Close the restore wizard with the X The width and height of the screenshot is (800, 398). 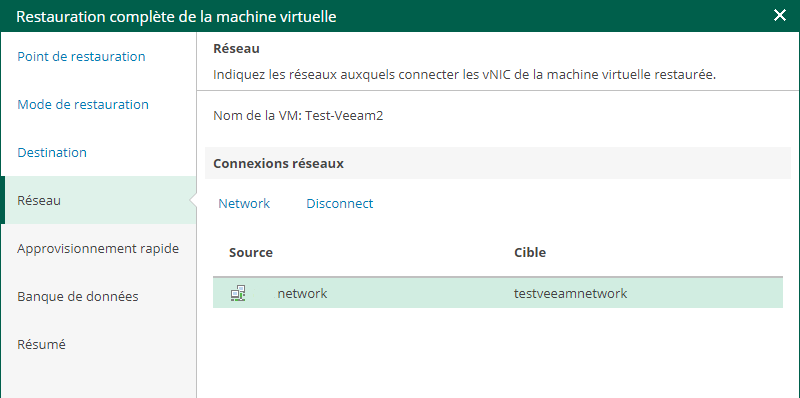coord(780,16)
